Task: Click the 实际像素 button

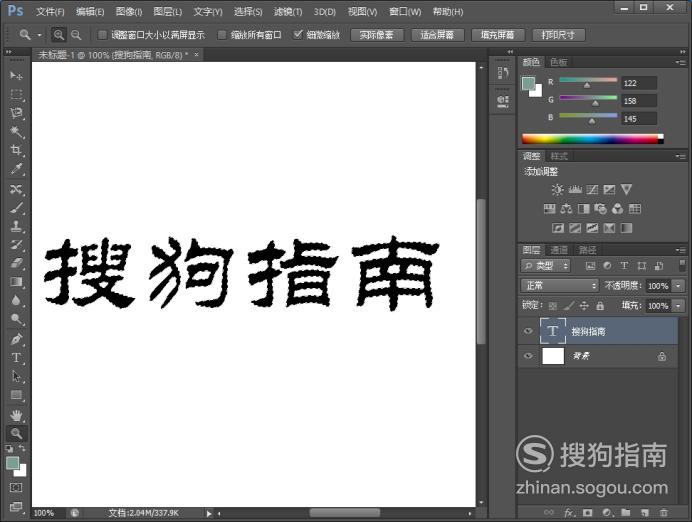Action: [x=377, y=35]
